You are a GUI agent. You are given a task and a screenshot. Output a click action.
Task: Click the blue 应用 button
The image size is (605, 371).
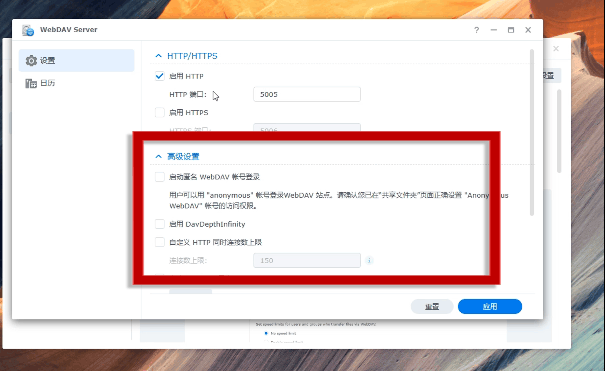[x=490, y=307]
